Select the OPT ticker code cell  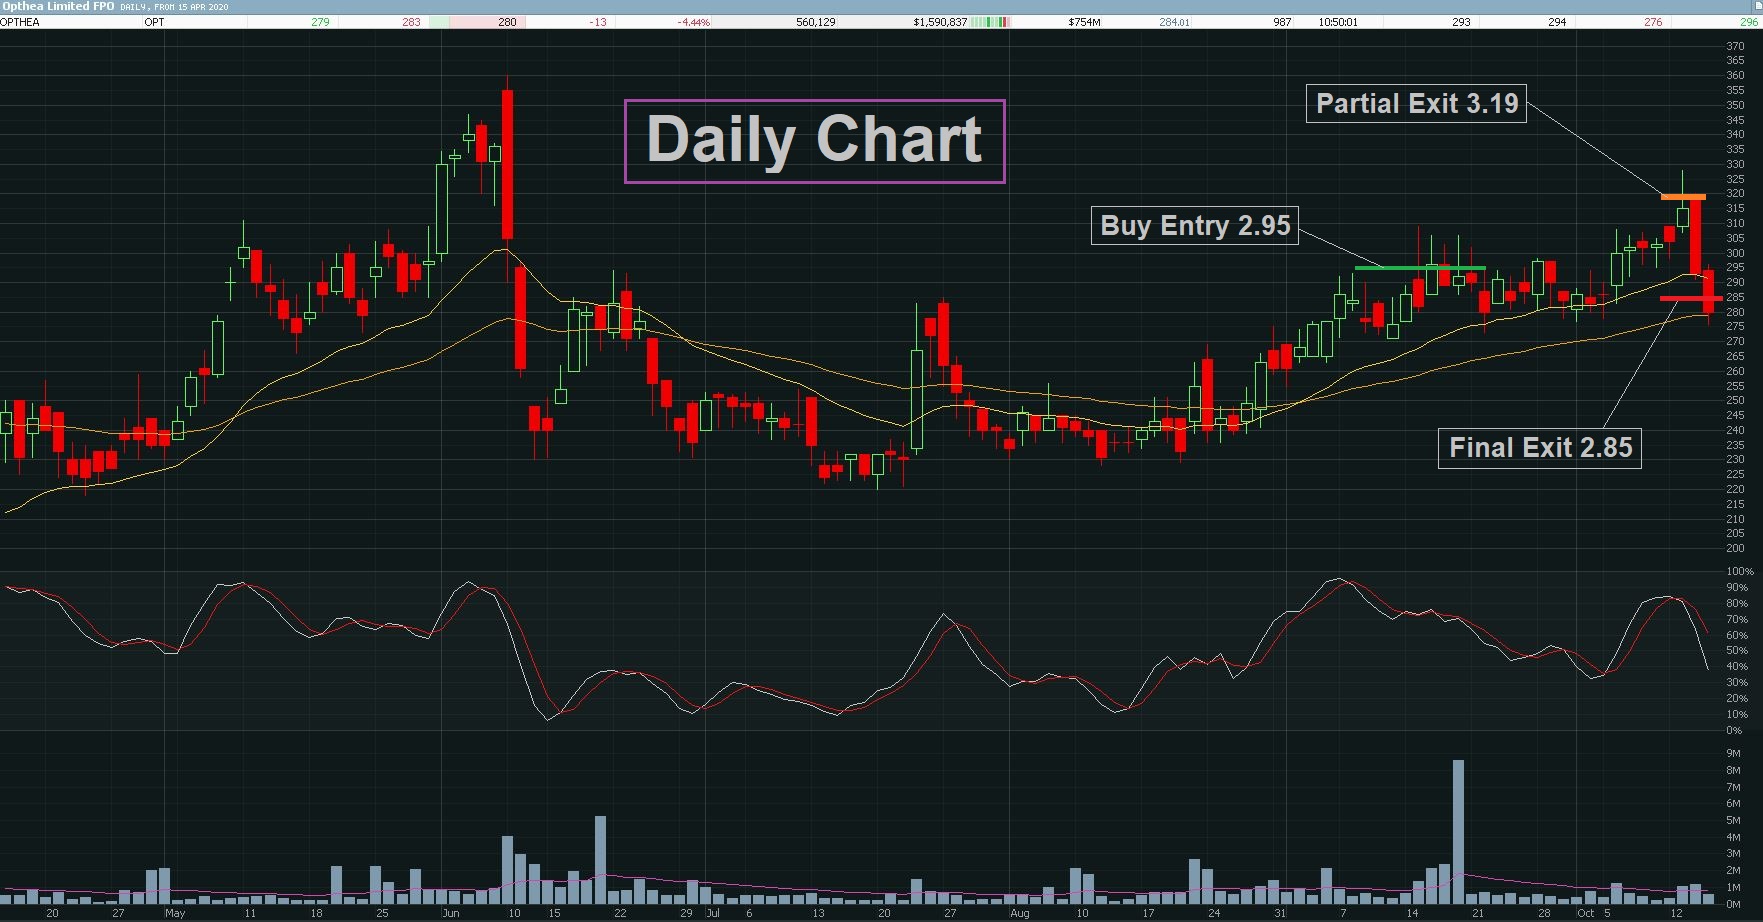(154, 22)
